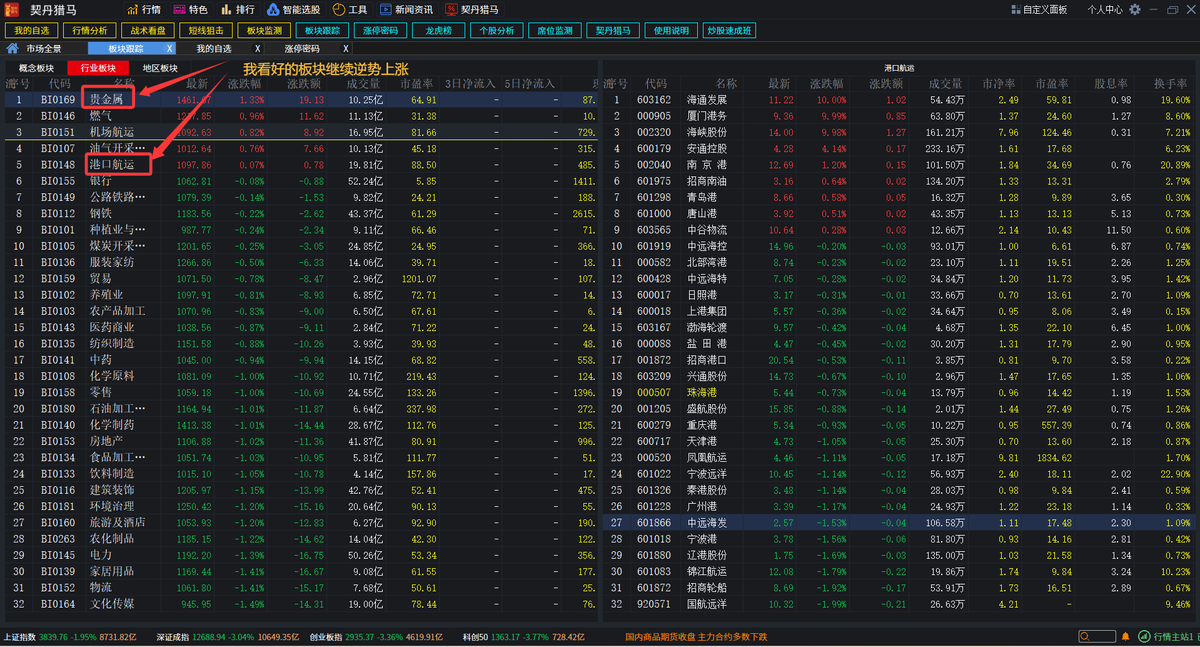
Task: Click the 龙虎榜 toolbar button
Action: pyautogui.click(x=438, y=30)
